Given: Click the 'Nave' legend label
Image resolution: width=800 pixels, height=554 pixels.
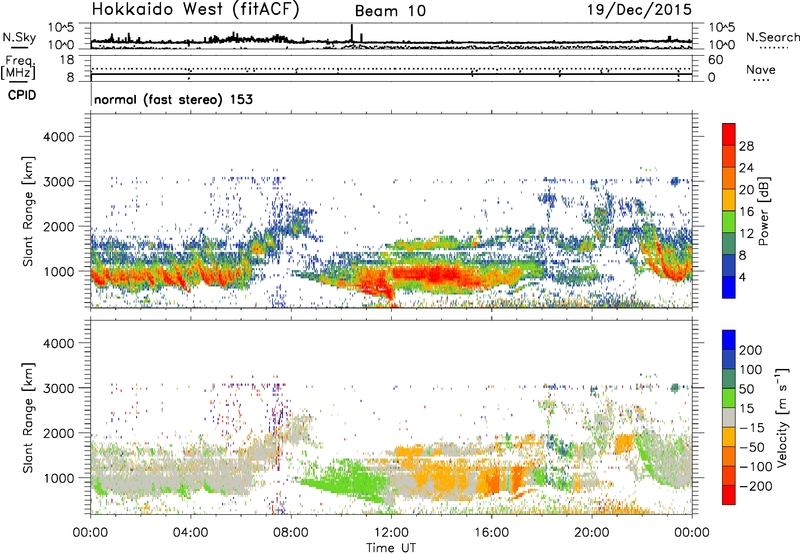Looking at the screenshot, I should tap(760, 69).
